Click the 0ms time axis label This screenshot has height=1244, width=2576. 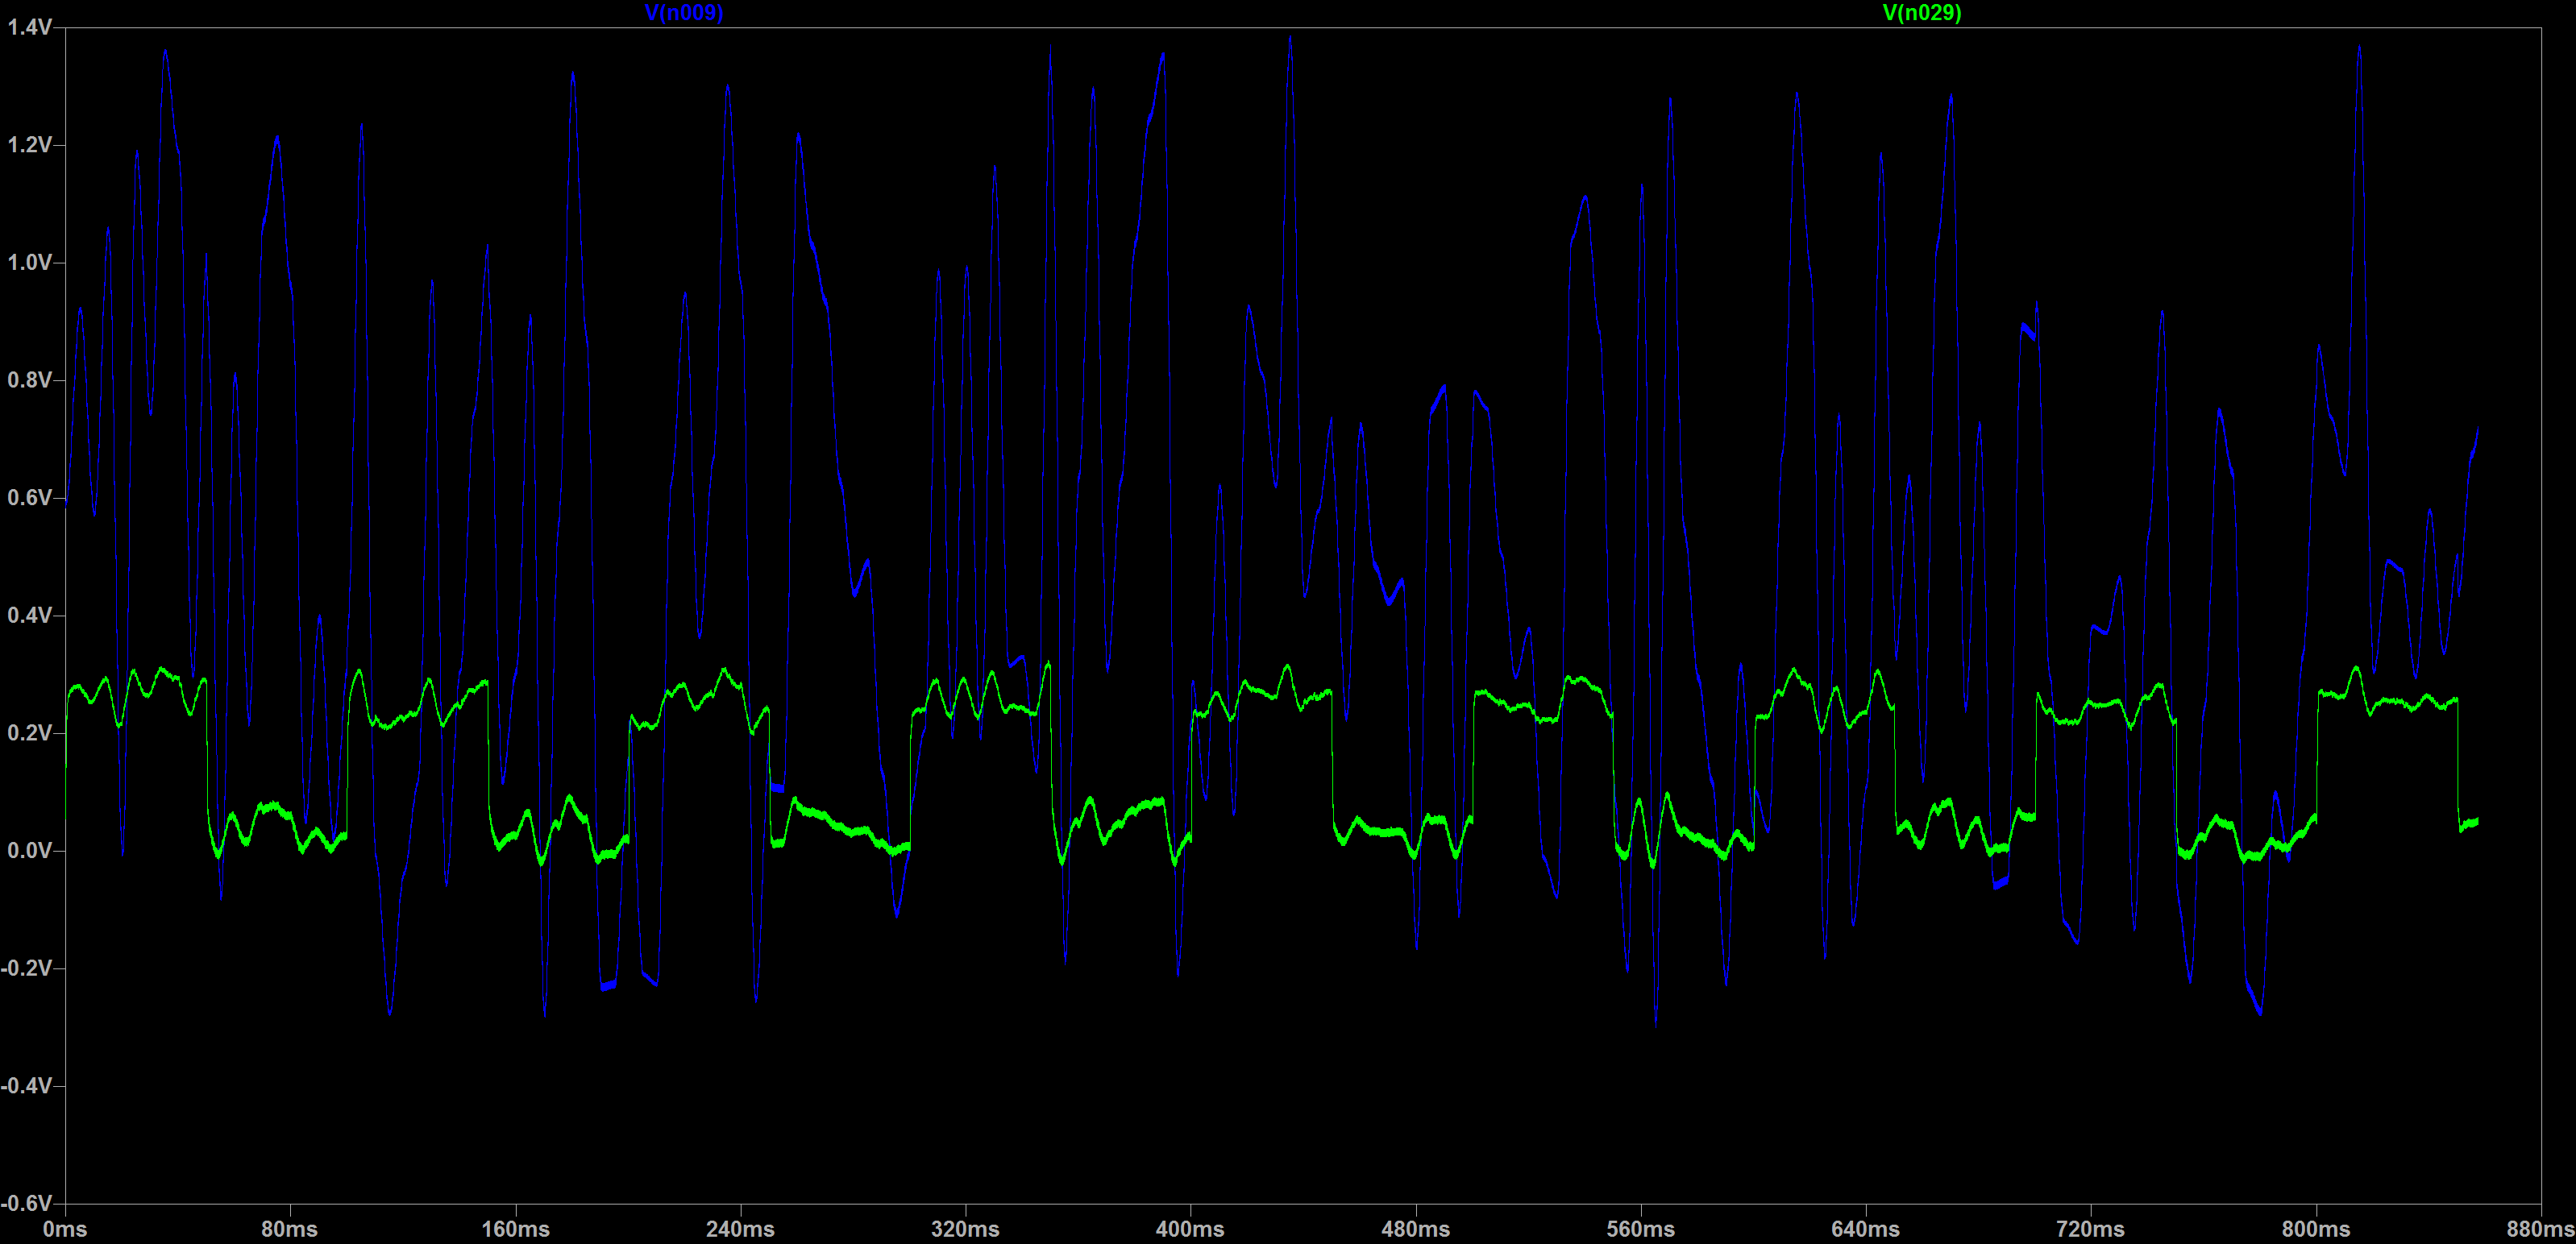coord(65,1229)
